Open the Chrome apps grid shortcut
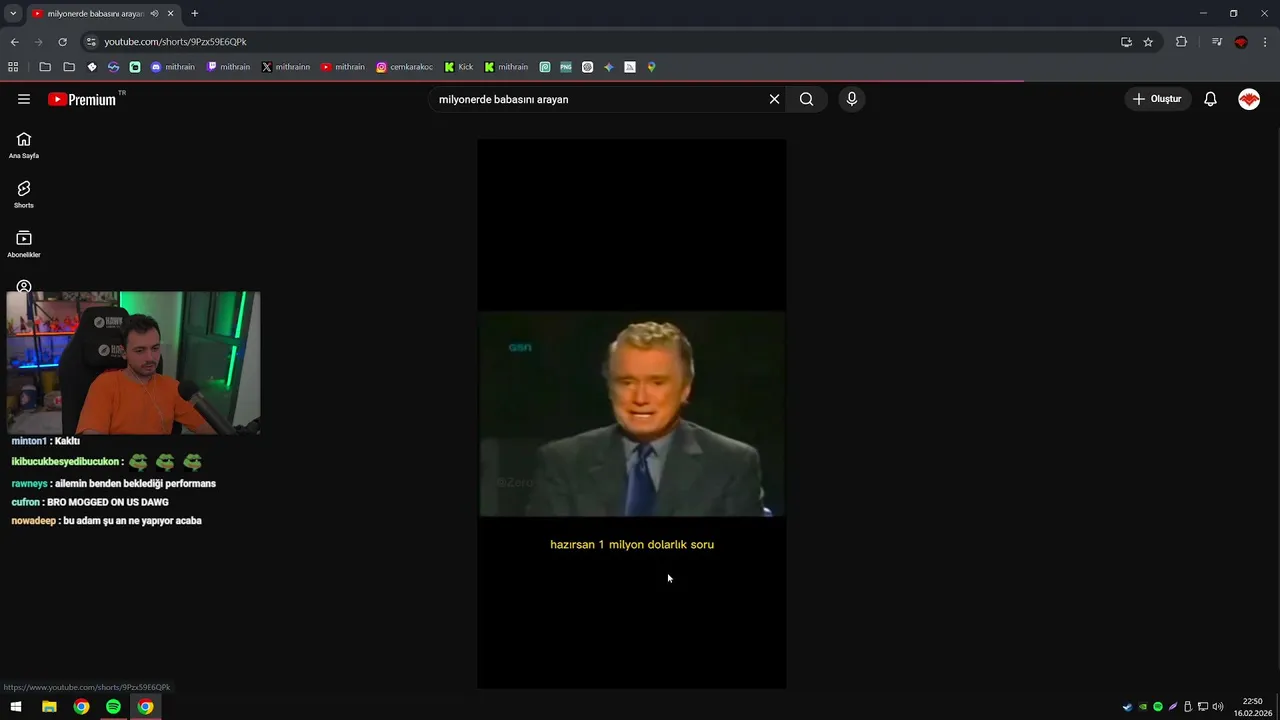 point(13,67)
